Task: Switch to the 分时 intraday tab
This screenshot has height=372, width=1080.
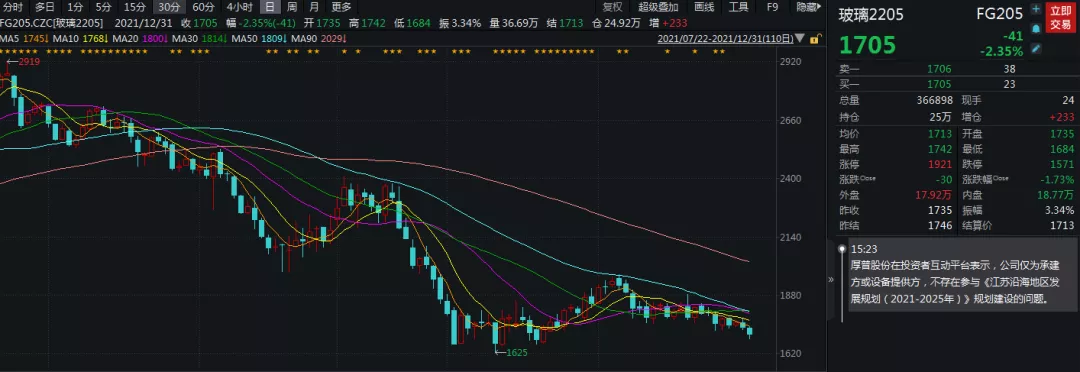Action: (13, 8)
